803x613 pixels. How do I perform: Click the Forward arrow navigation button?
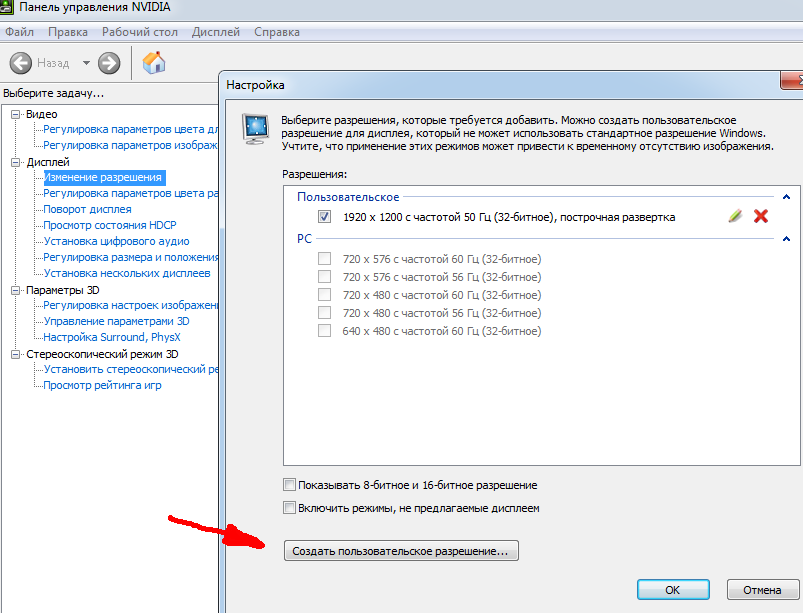pyautogui.click(x=109, y=63)
